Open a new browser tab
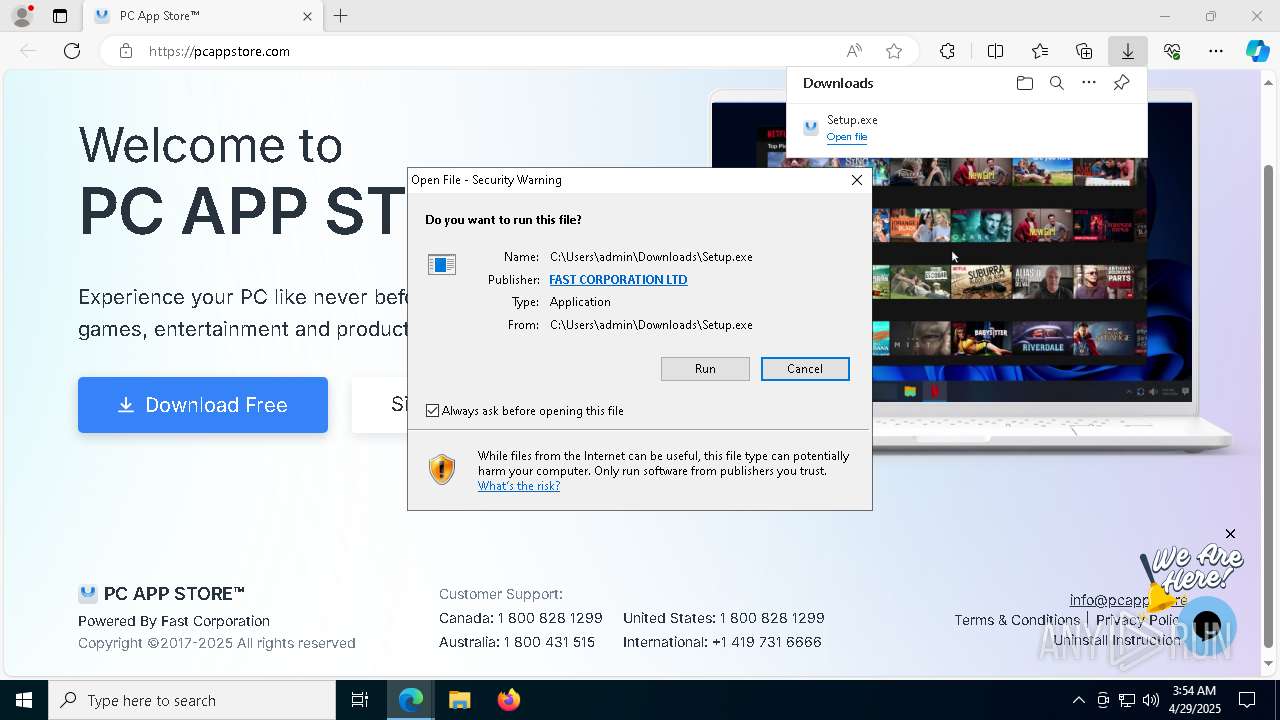 (x=341, y=16)
